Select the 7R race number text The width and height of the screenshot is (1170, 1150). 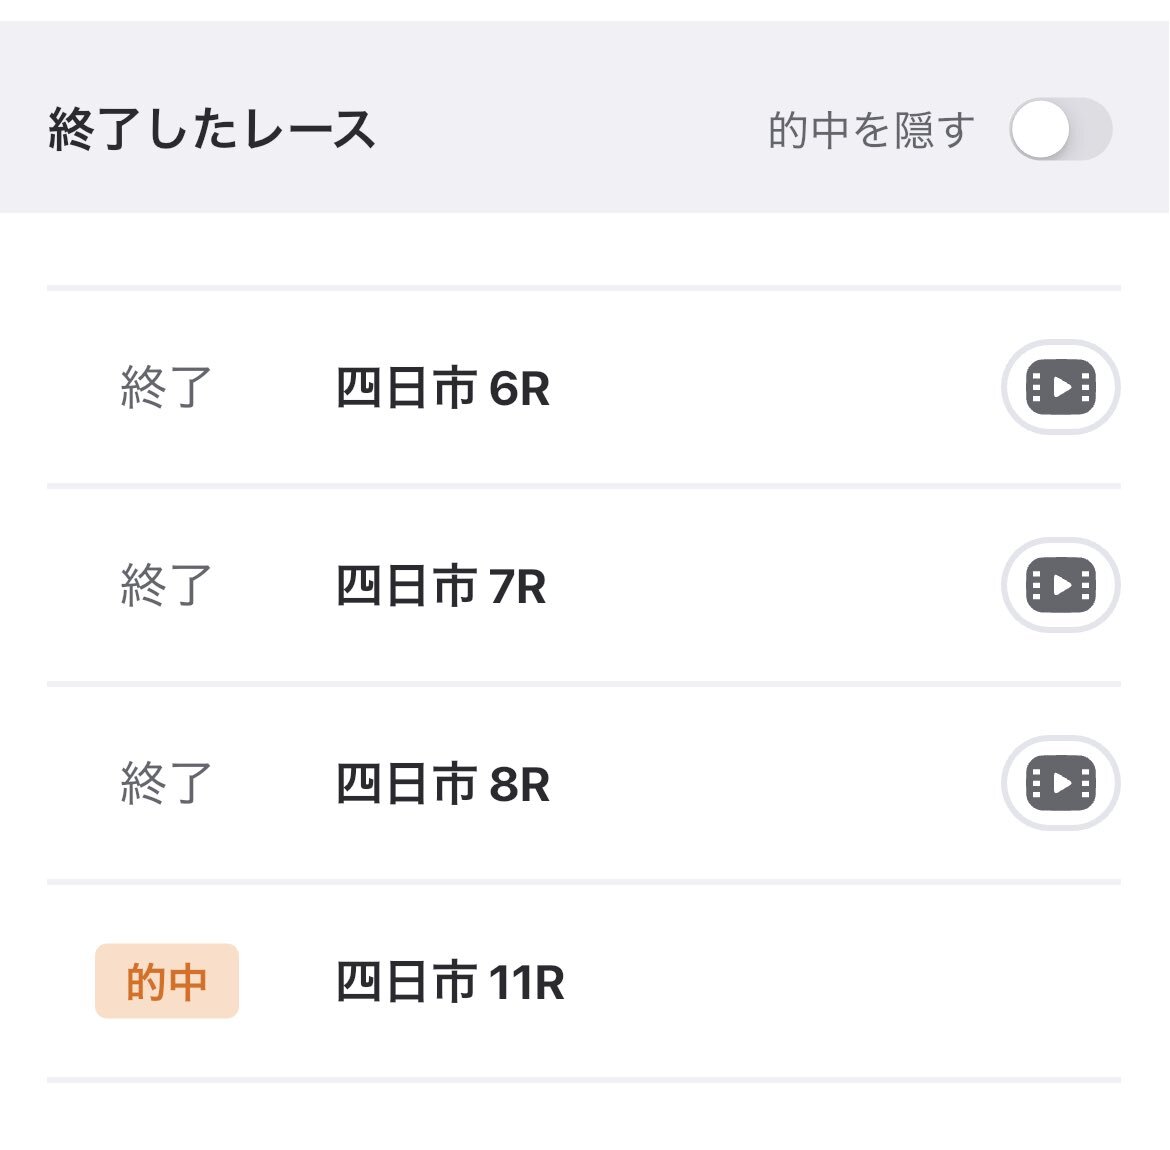(518, 587)
